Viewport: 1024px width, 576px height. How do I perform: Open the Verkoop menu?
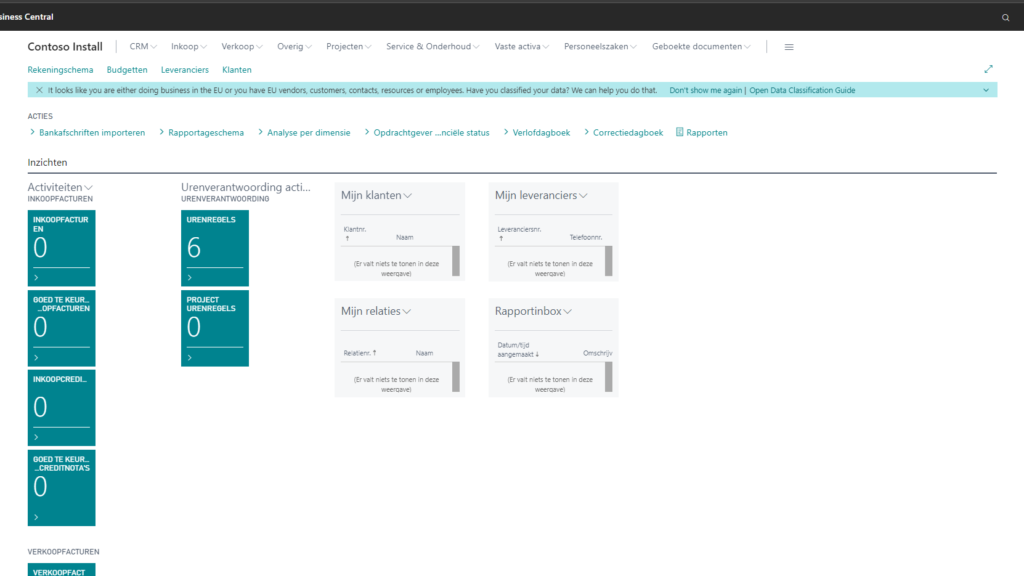[243, 47]
